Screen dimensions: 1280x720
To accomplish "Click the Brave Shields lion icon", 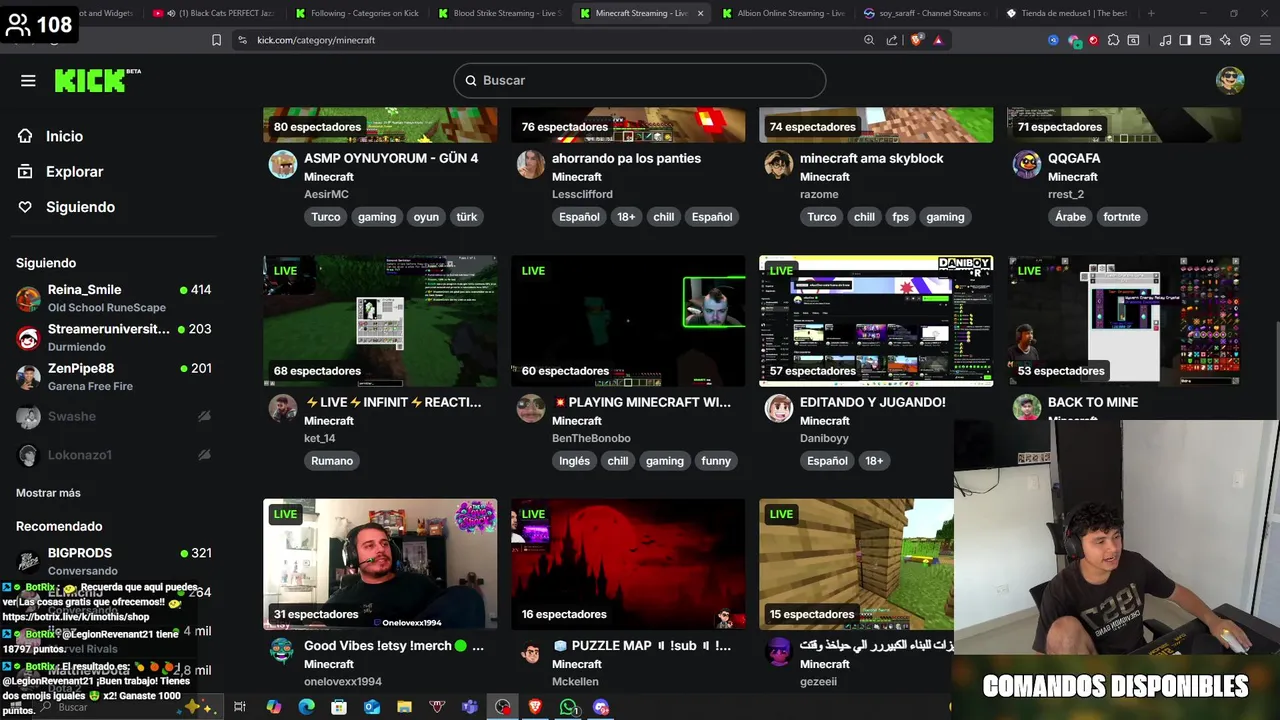I will 916,40.
